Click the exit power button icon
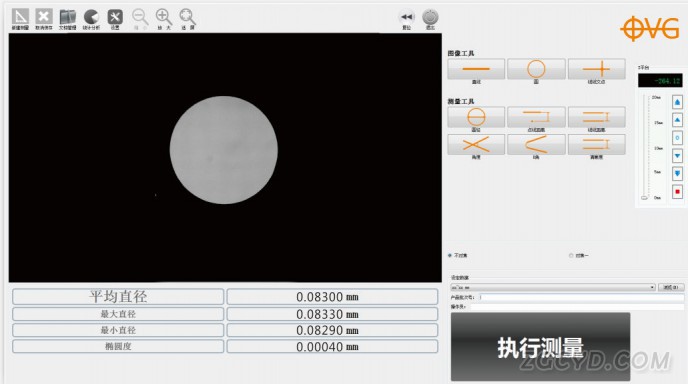This screenshot has width=688, height=384. pos(430,17)
